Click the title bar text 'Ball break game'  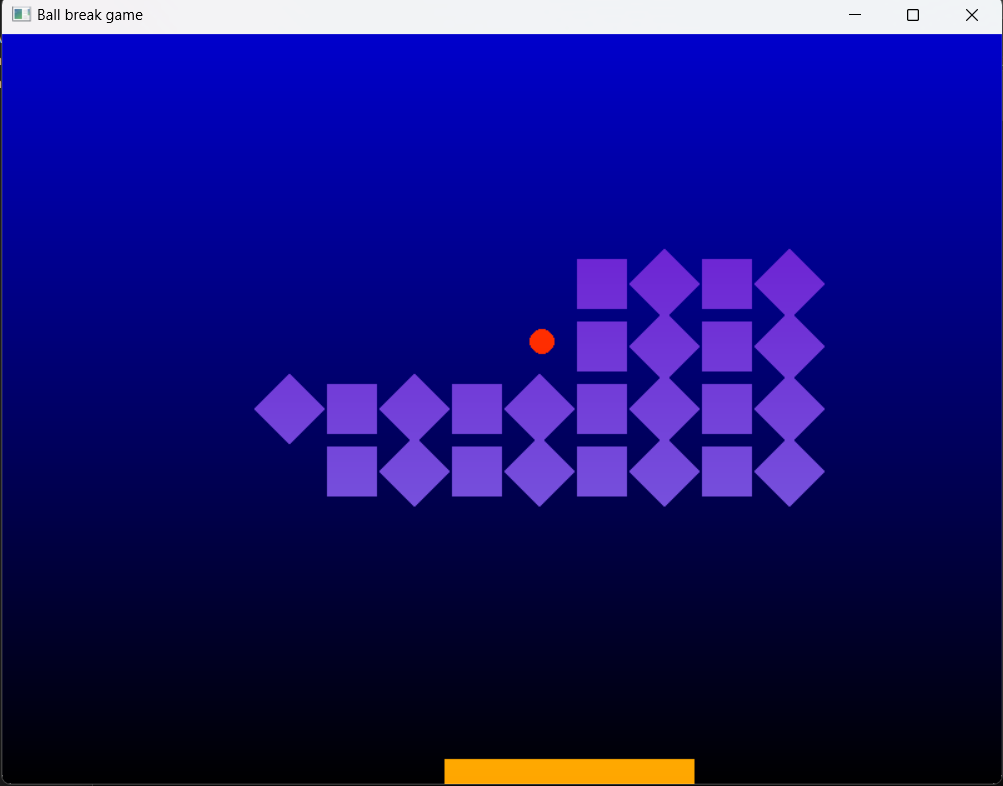[90, 14]
